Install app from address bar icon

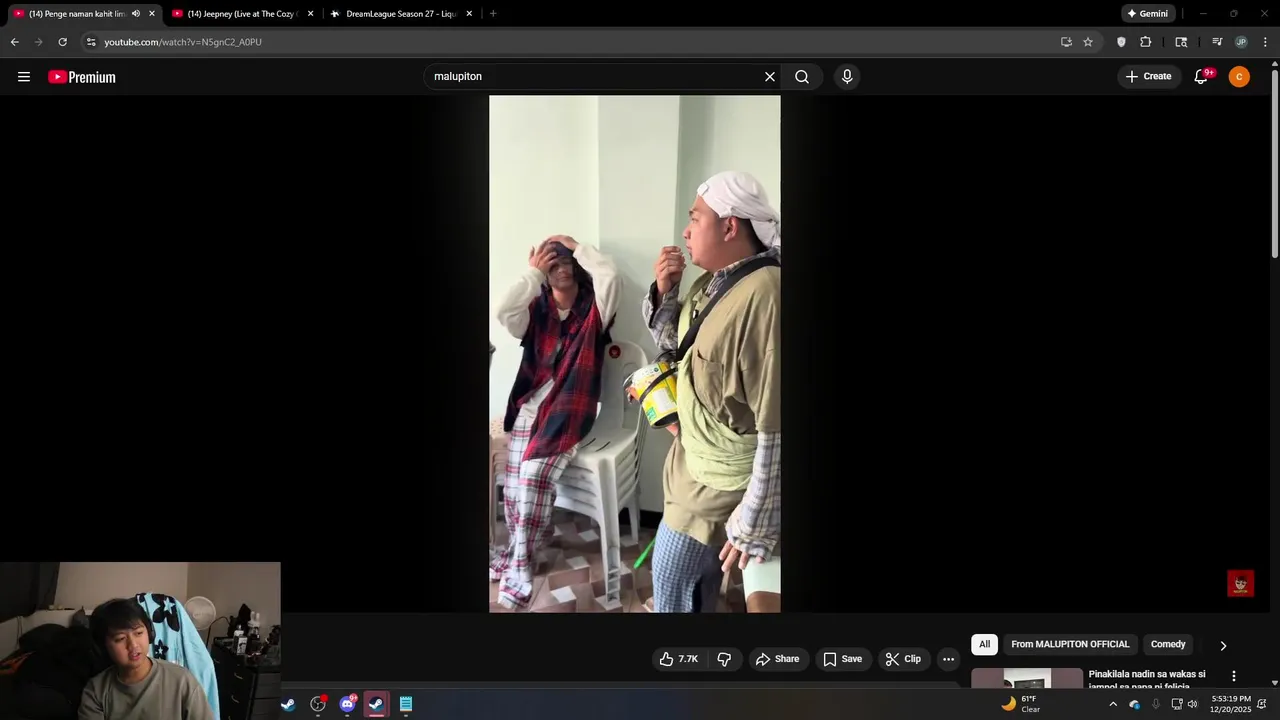click(1066, 42)
